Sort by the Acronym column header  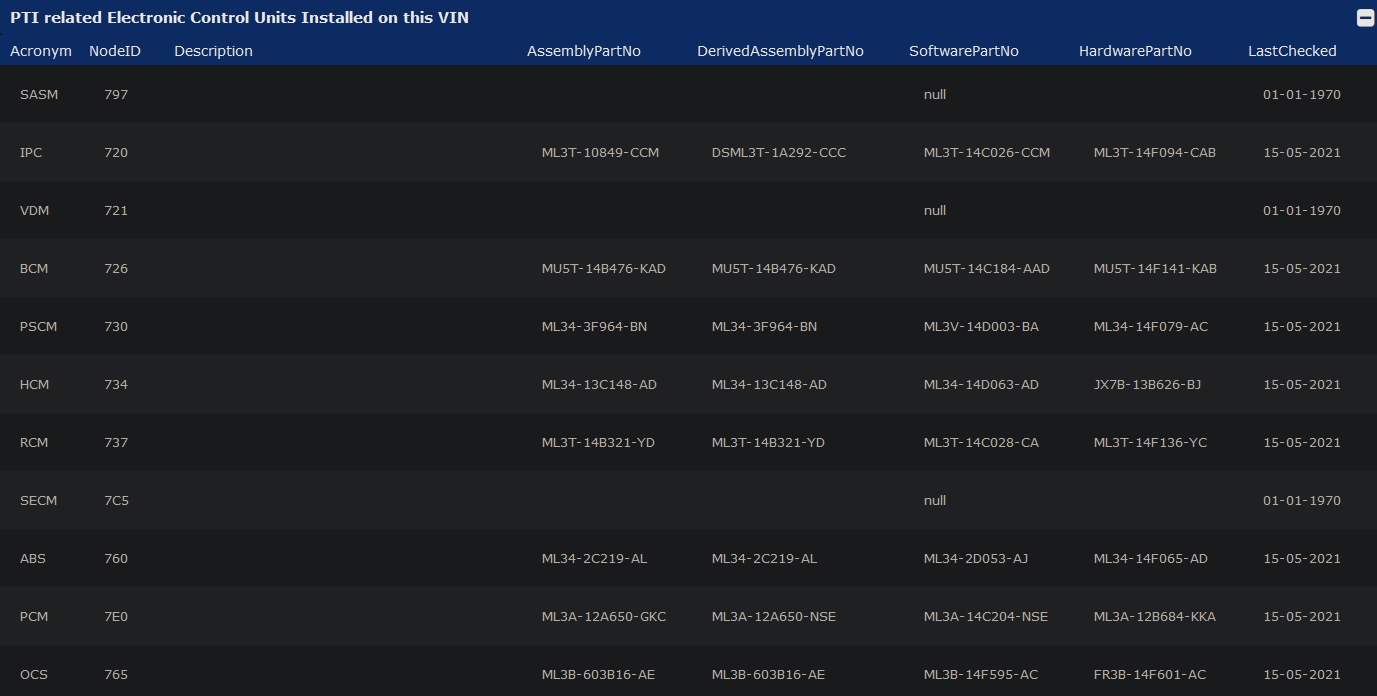pyautogui.click(x=41, y=51)
